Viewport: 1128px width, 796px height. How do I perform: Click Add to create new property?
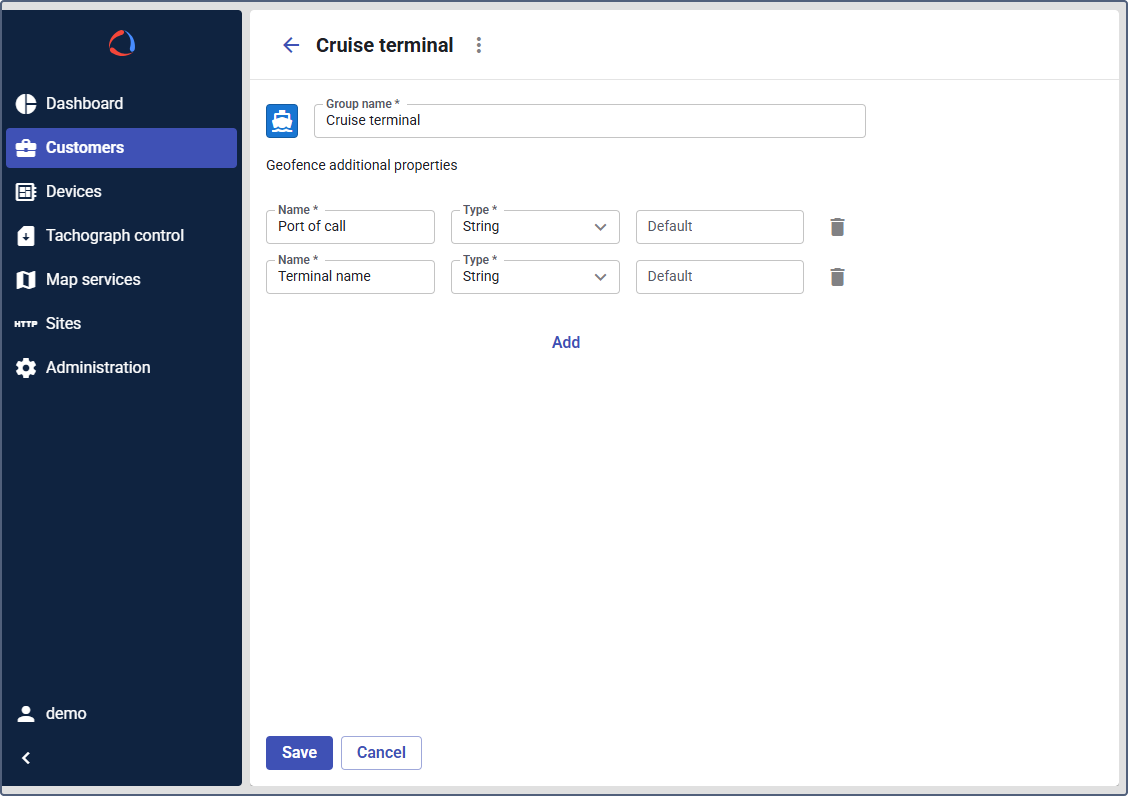pos(566,342)
